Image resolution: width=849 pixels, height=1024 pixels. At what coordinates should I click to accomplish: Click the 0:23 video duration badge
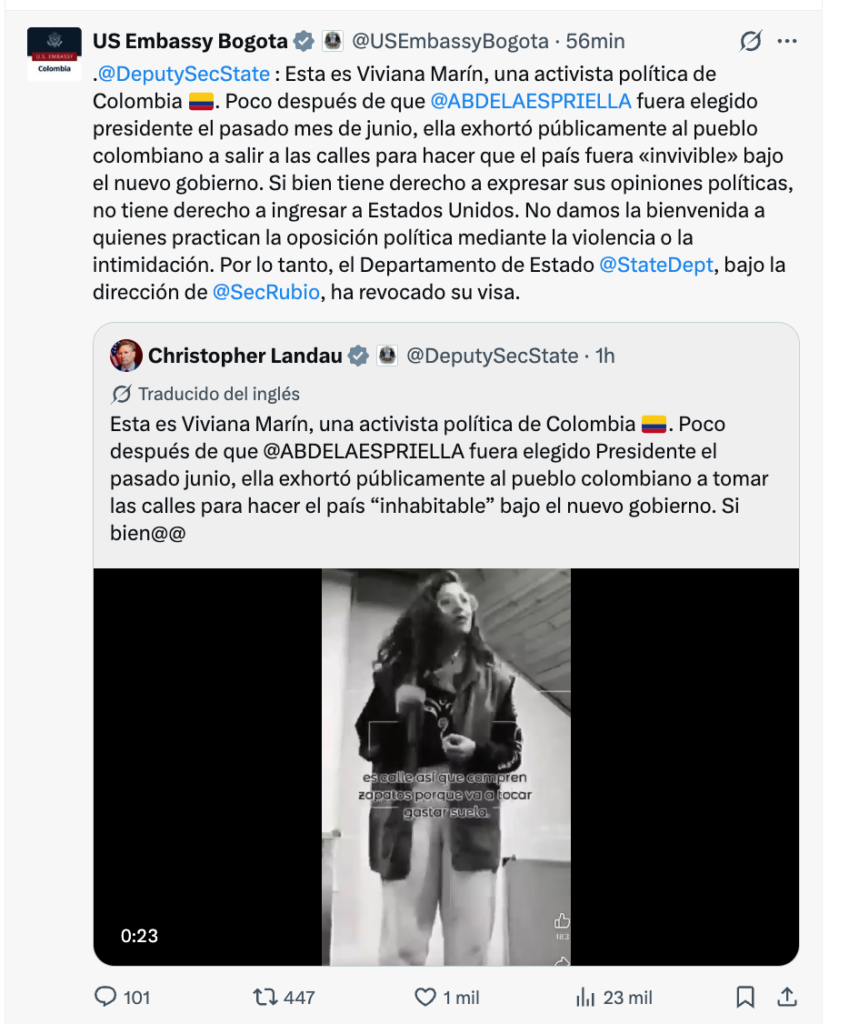pos(139,936)
